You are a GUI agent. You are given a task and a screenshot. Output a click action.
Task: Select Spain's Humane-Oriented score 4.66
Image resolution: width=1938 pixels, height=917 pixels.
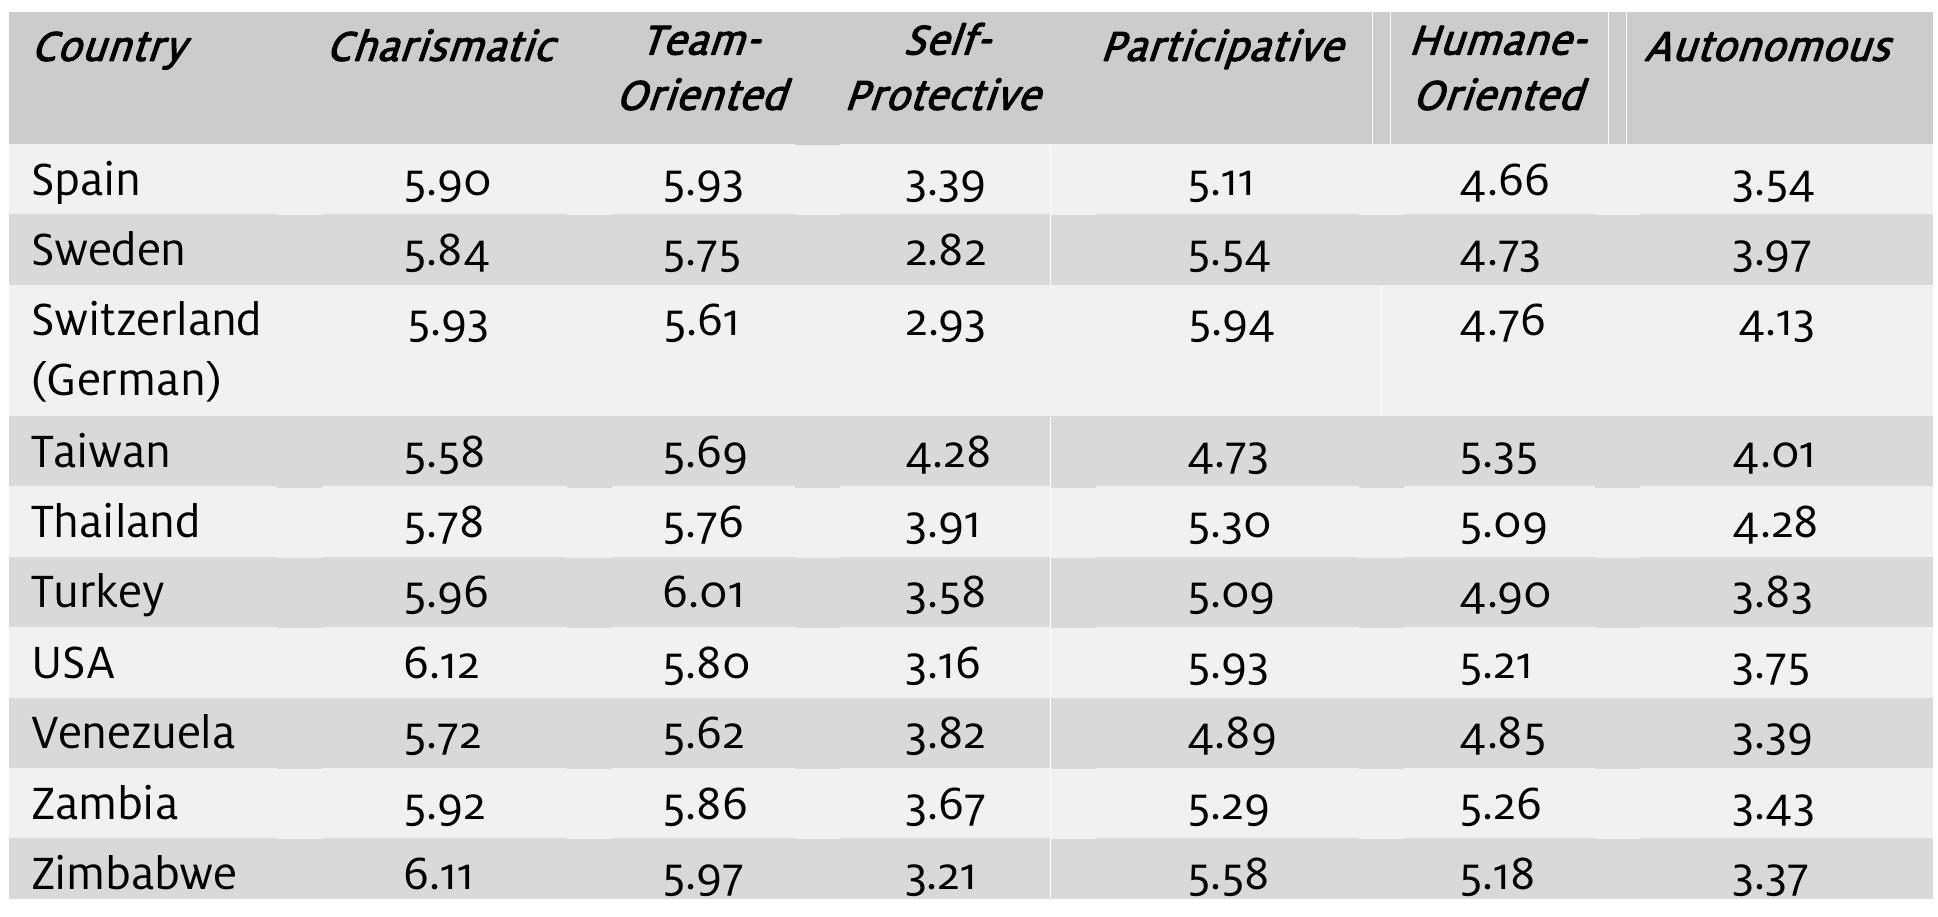coord(1503,182)
